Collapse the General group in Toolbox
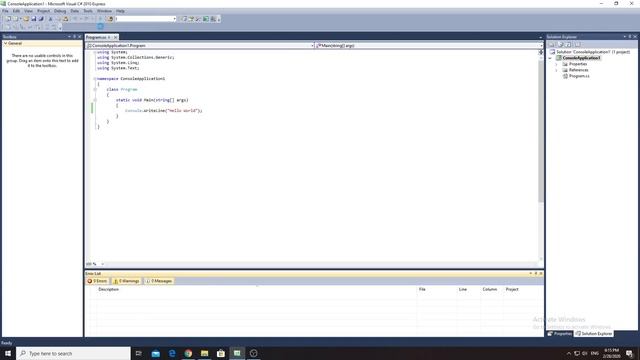 click(5, 43)
